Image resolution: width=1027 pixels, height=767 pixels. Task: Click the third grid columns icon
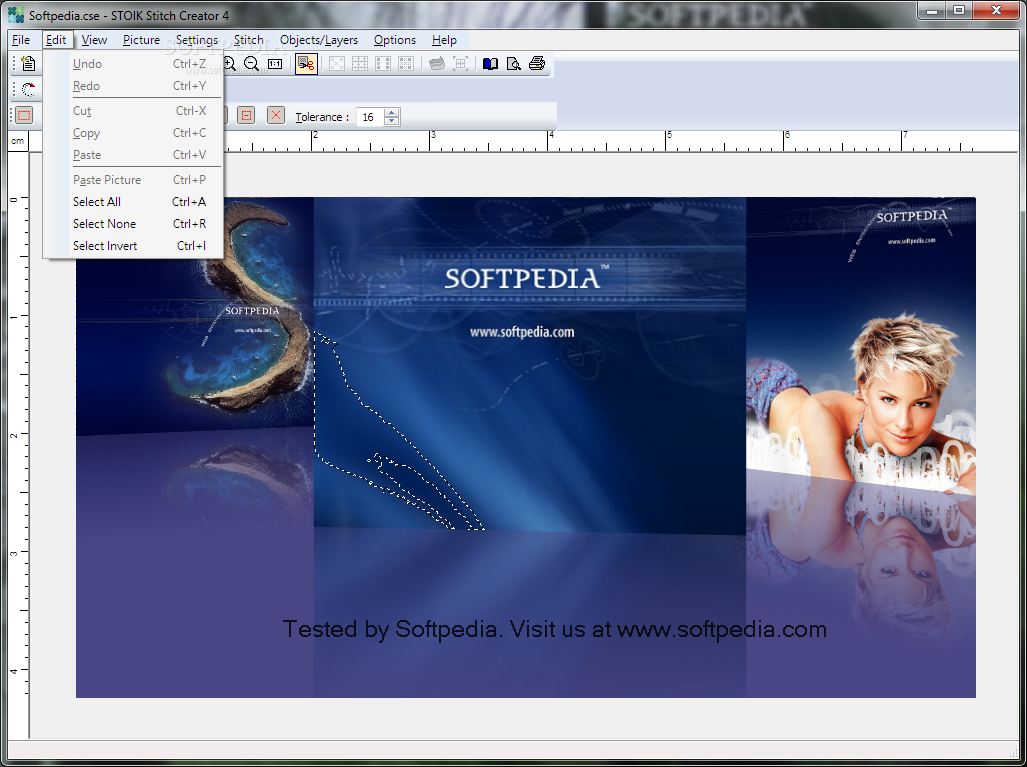(x=383, y=64)
